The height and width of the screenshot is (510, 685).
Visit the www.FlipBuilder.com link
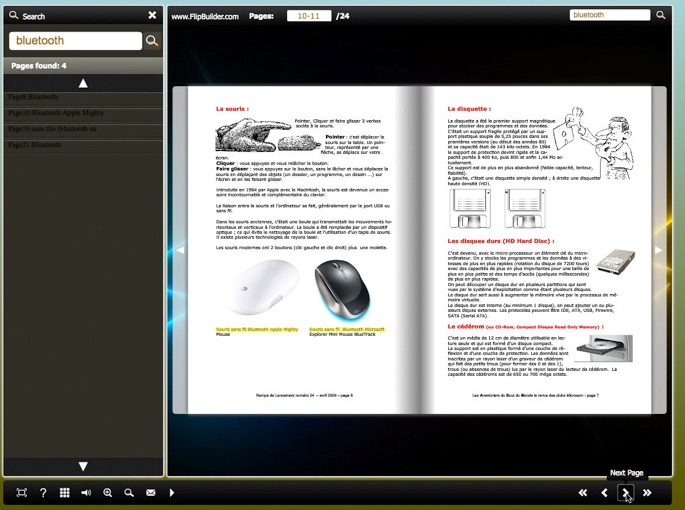[205, 17]
